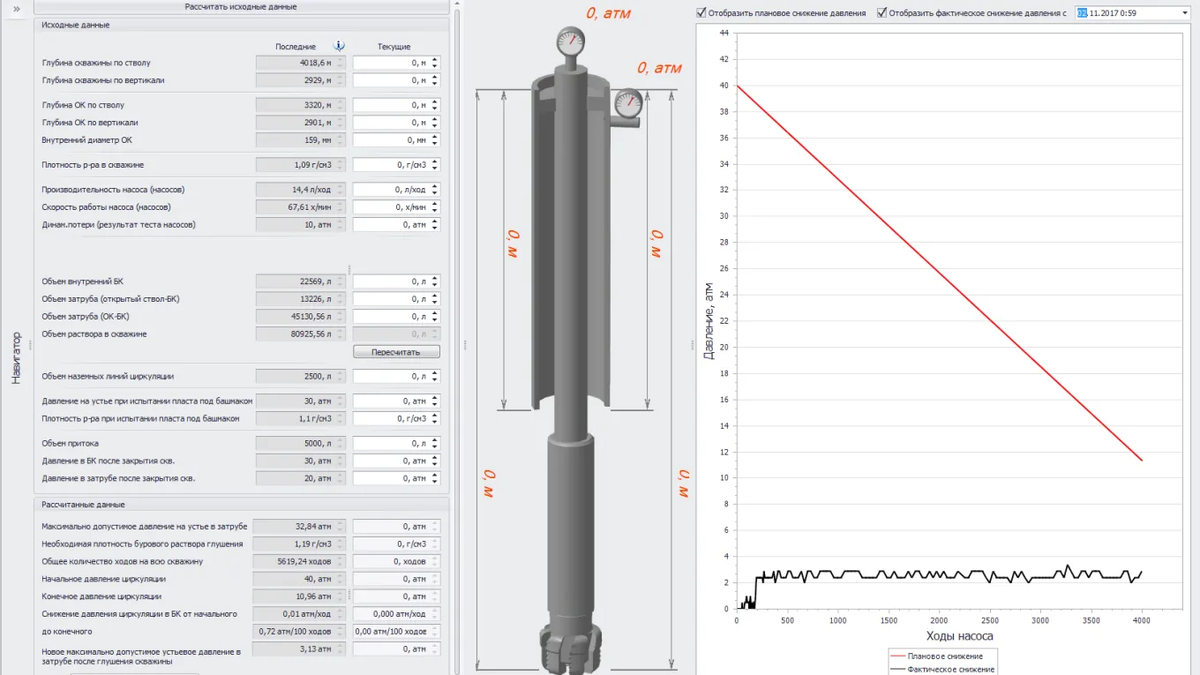Click the Исходные данные section header
The height and width of the screenshot is (675, 1200).
[241, 24]
